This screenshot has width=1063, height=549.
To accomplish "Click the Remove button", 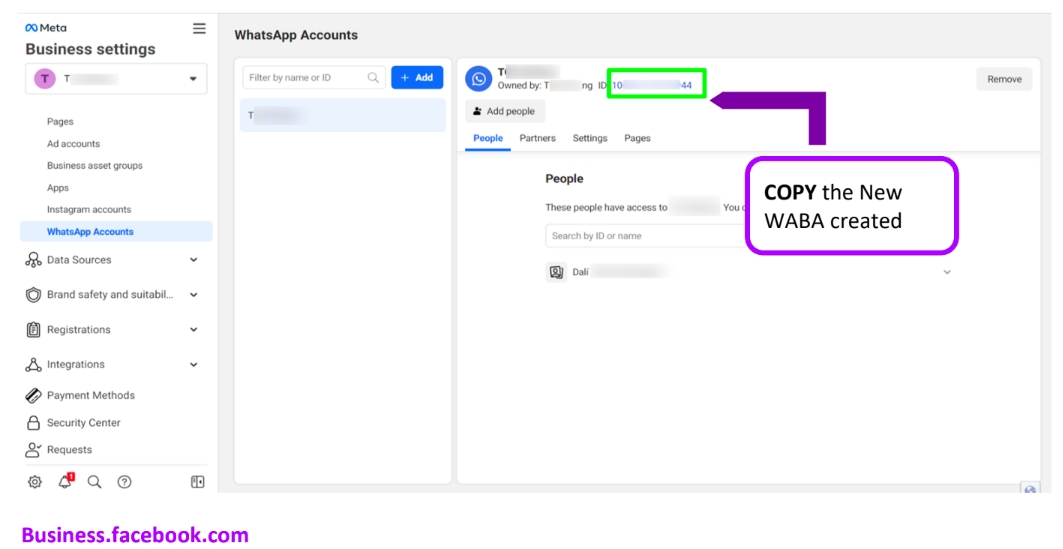I will (1004, 79).
